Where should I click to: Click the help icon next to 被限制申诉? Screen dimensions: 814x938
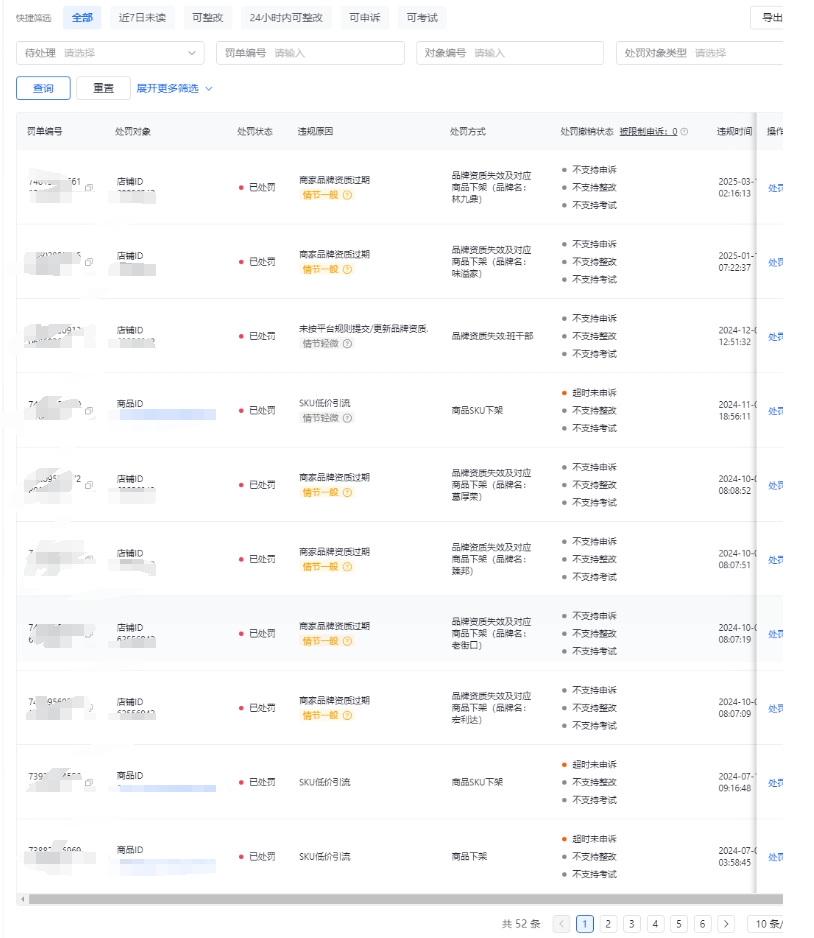pyautogui.click(x=684, y=132)
